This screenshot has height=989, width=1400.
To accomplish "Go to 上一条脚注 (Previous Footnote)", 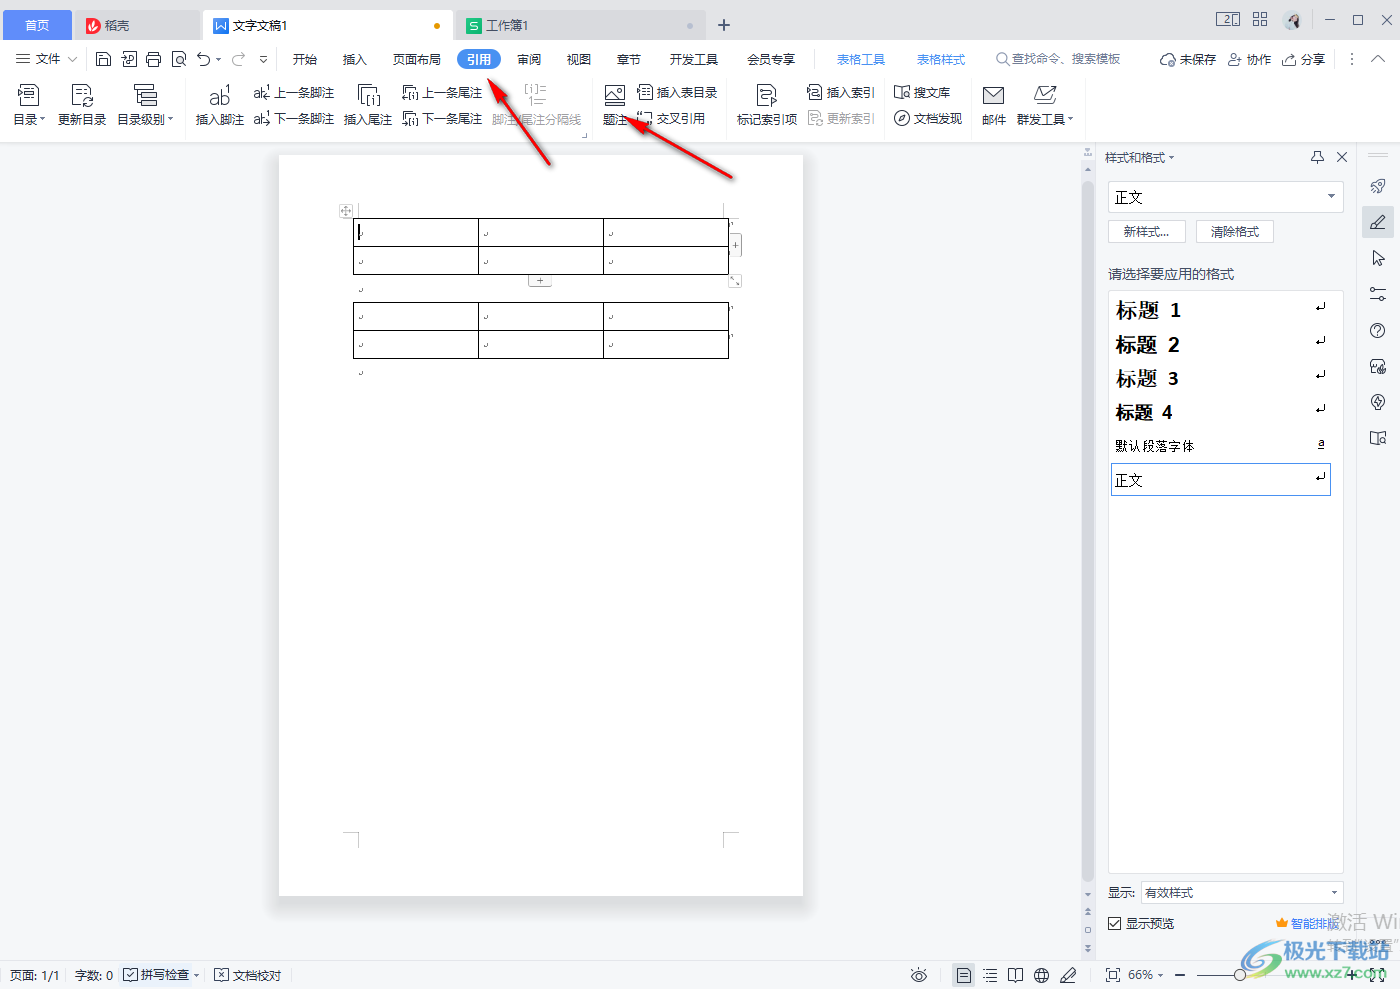I will pos(294,93).
